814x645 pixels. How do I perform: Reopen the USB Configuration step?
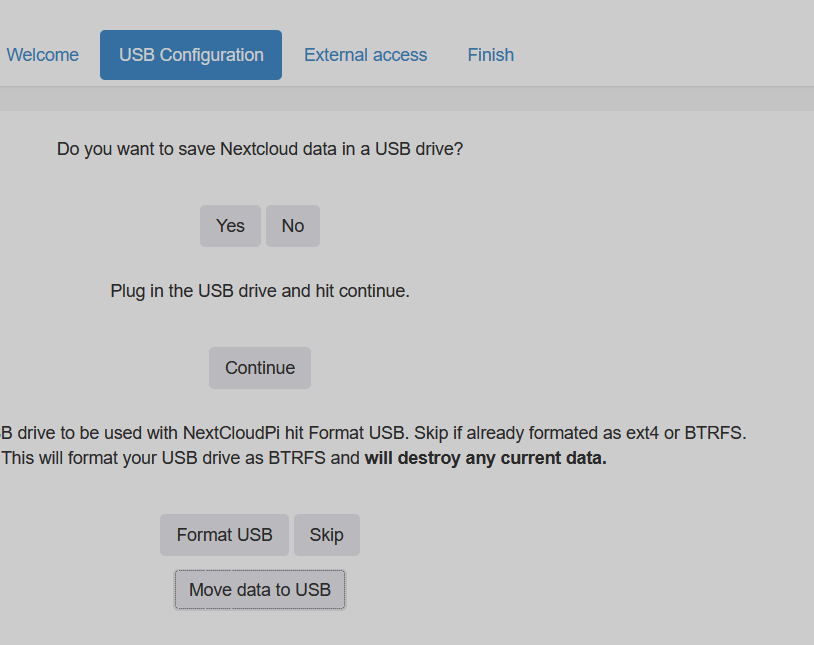pyautogui.click(x=190, y=55)
